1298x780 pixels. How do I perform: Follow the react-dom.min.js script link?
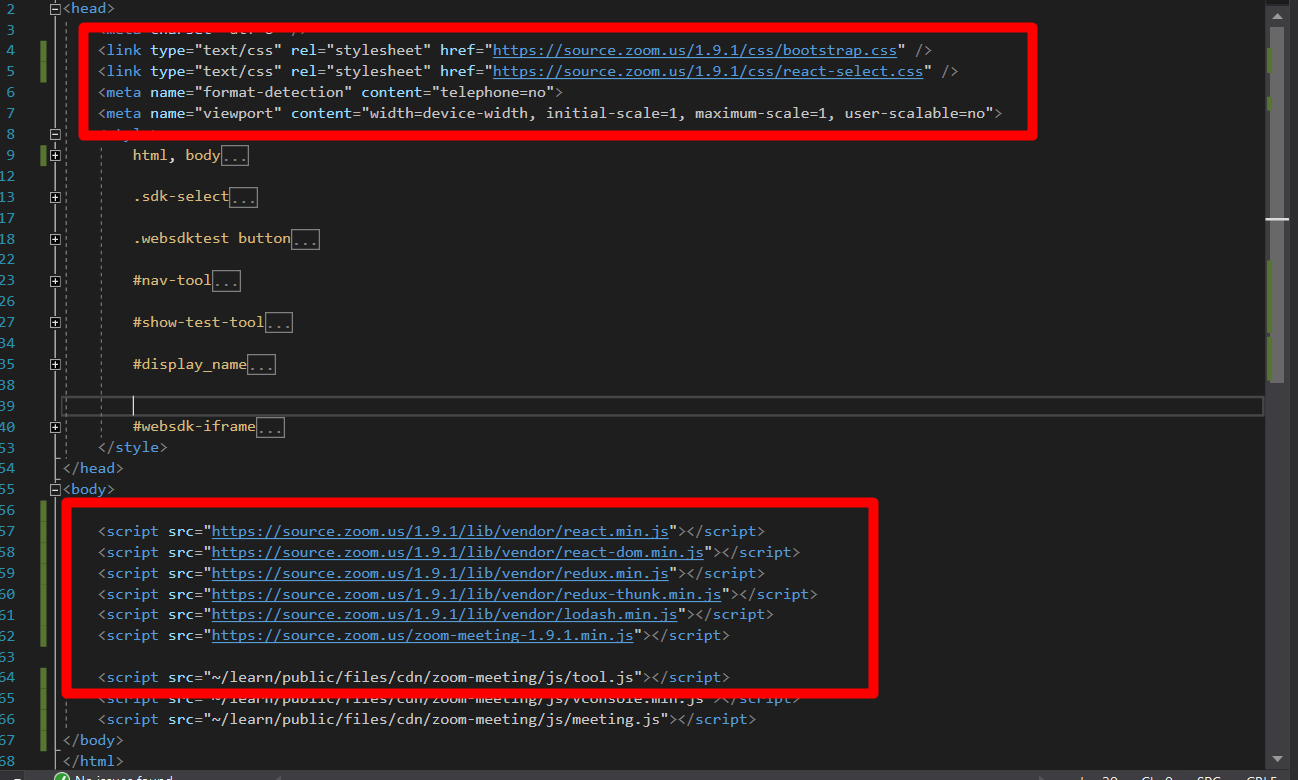coord(458,552)
